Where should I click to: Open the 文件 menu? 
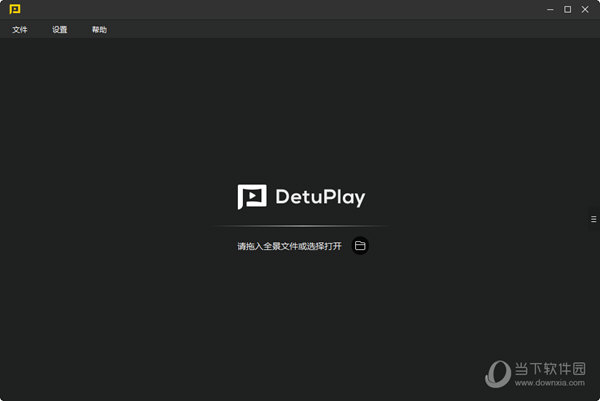click(20, 29)
